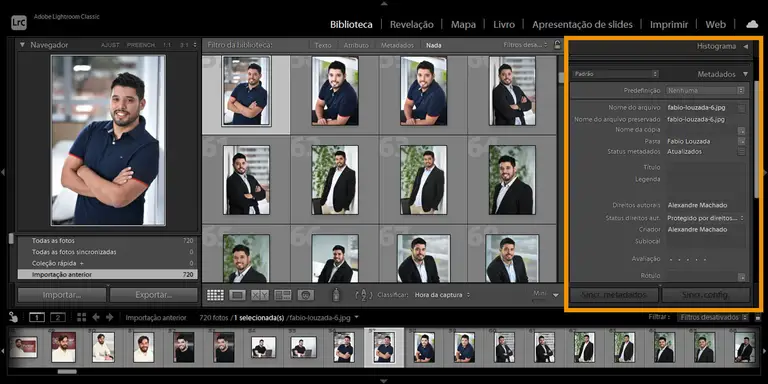Click the sync hand icon above filmstrip

tap(13, 317)
